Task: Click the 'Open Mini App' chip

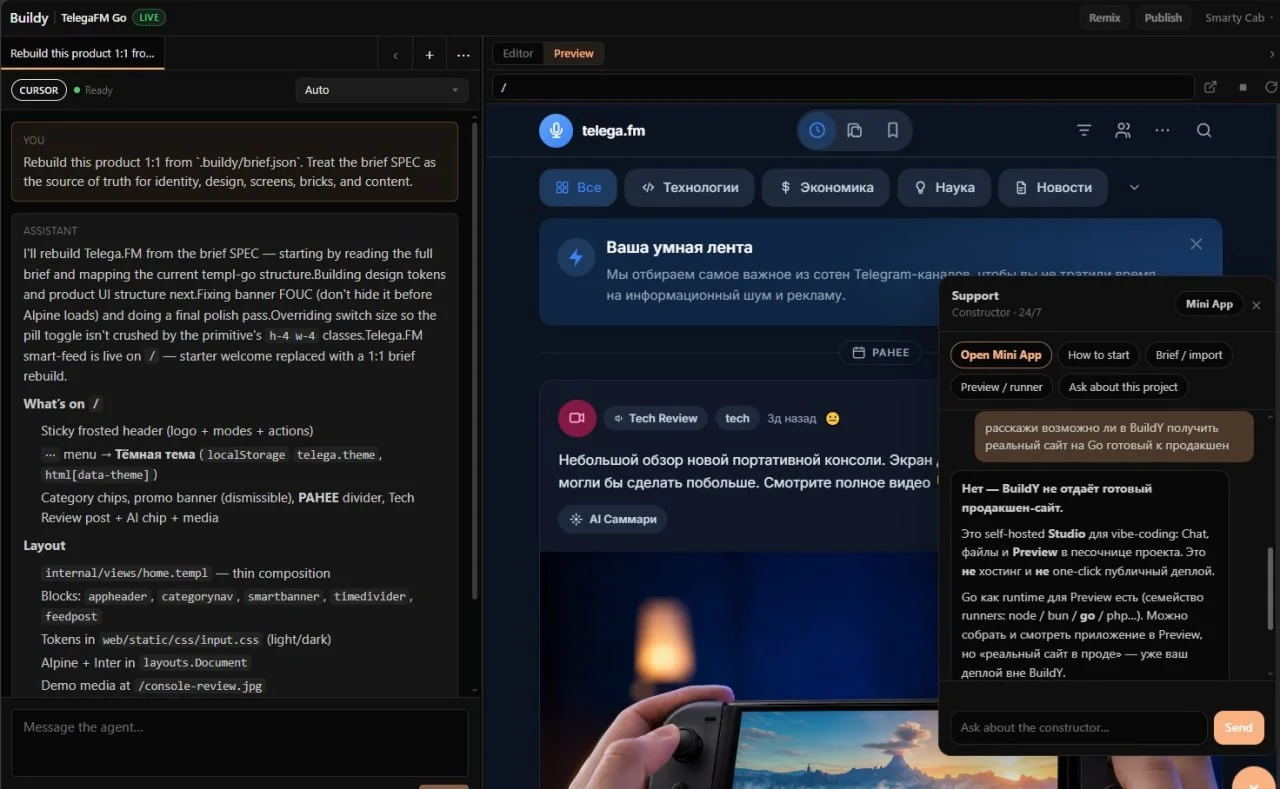Action: point(1001,355)
